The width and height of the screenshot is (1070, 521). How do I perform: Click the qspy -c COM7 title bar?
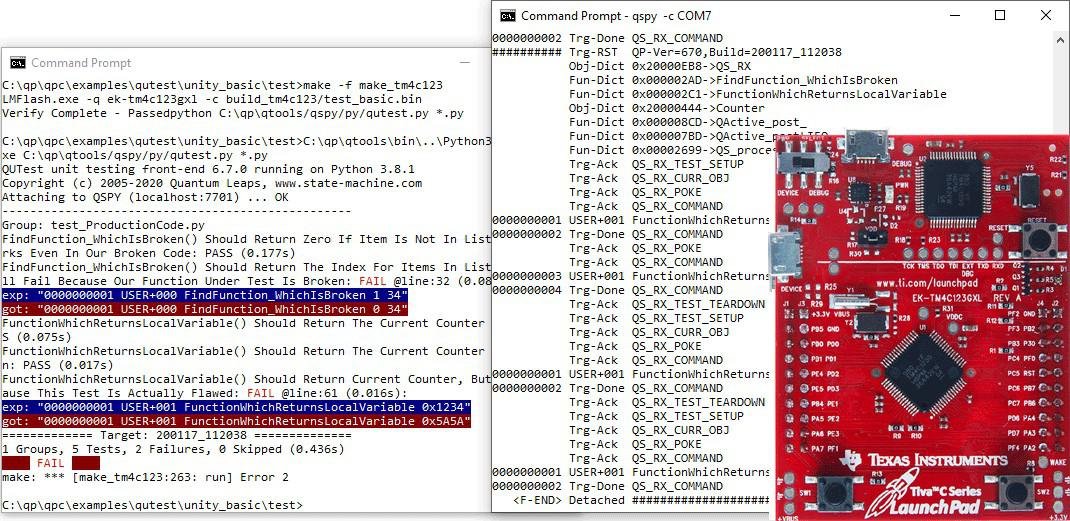coord(717,16)
